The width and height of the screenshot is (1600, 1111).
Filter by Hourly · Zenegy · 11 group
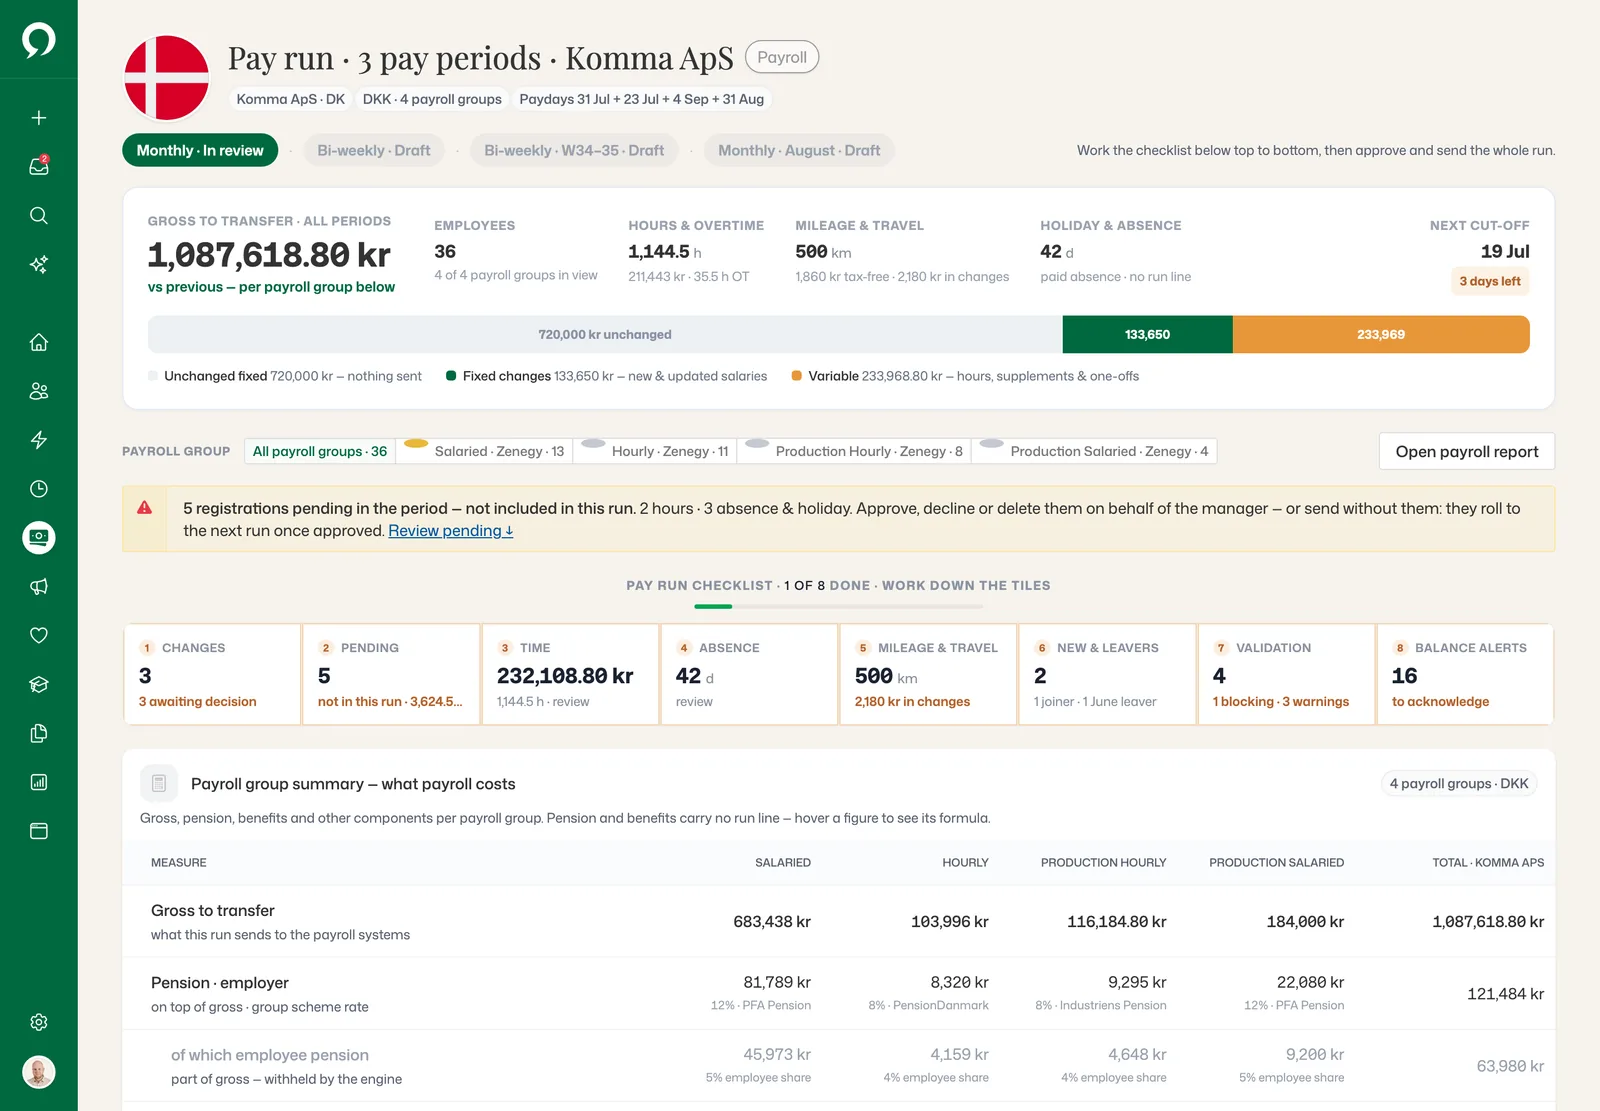(656, 451)
